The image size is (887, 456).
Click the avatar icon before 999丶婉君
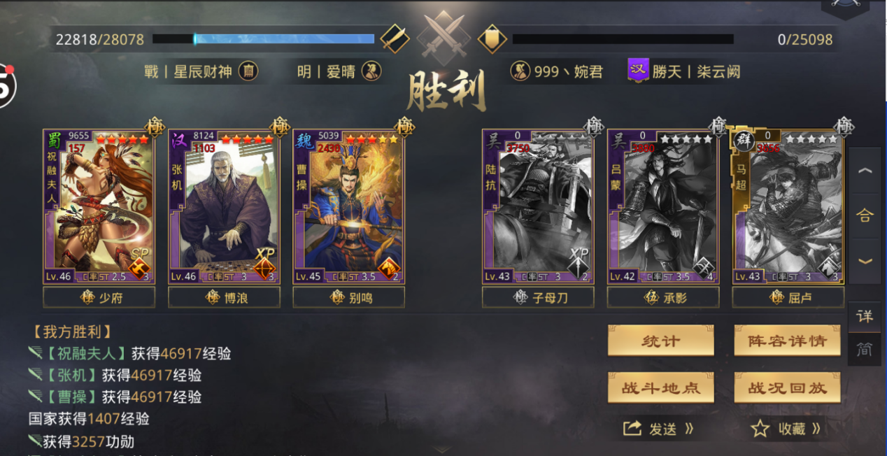click(520, 72)
